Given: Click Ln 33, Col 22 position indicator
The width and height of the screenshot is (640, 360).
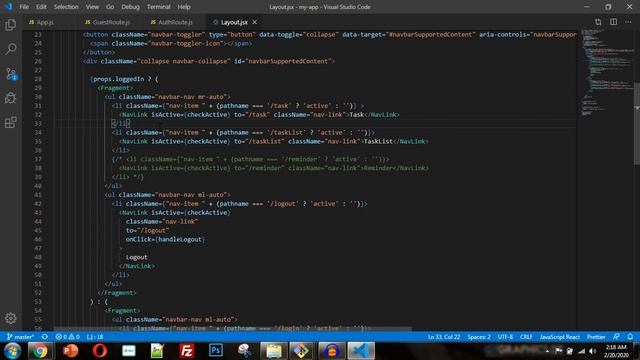Looking at the screenshot, I should pyautogui.click(x=444, y=337).
